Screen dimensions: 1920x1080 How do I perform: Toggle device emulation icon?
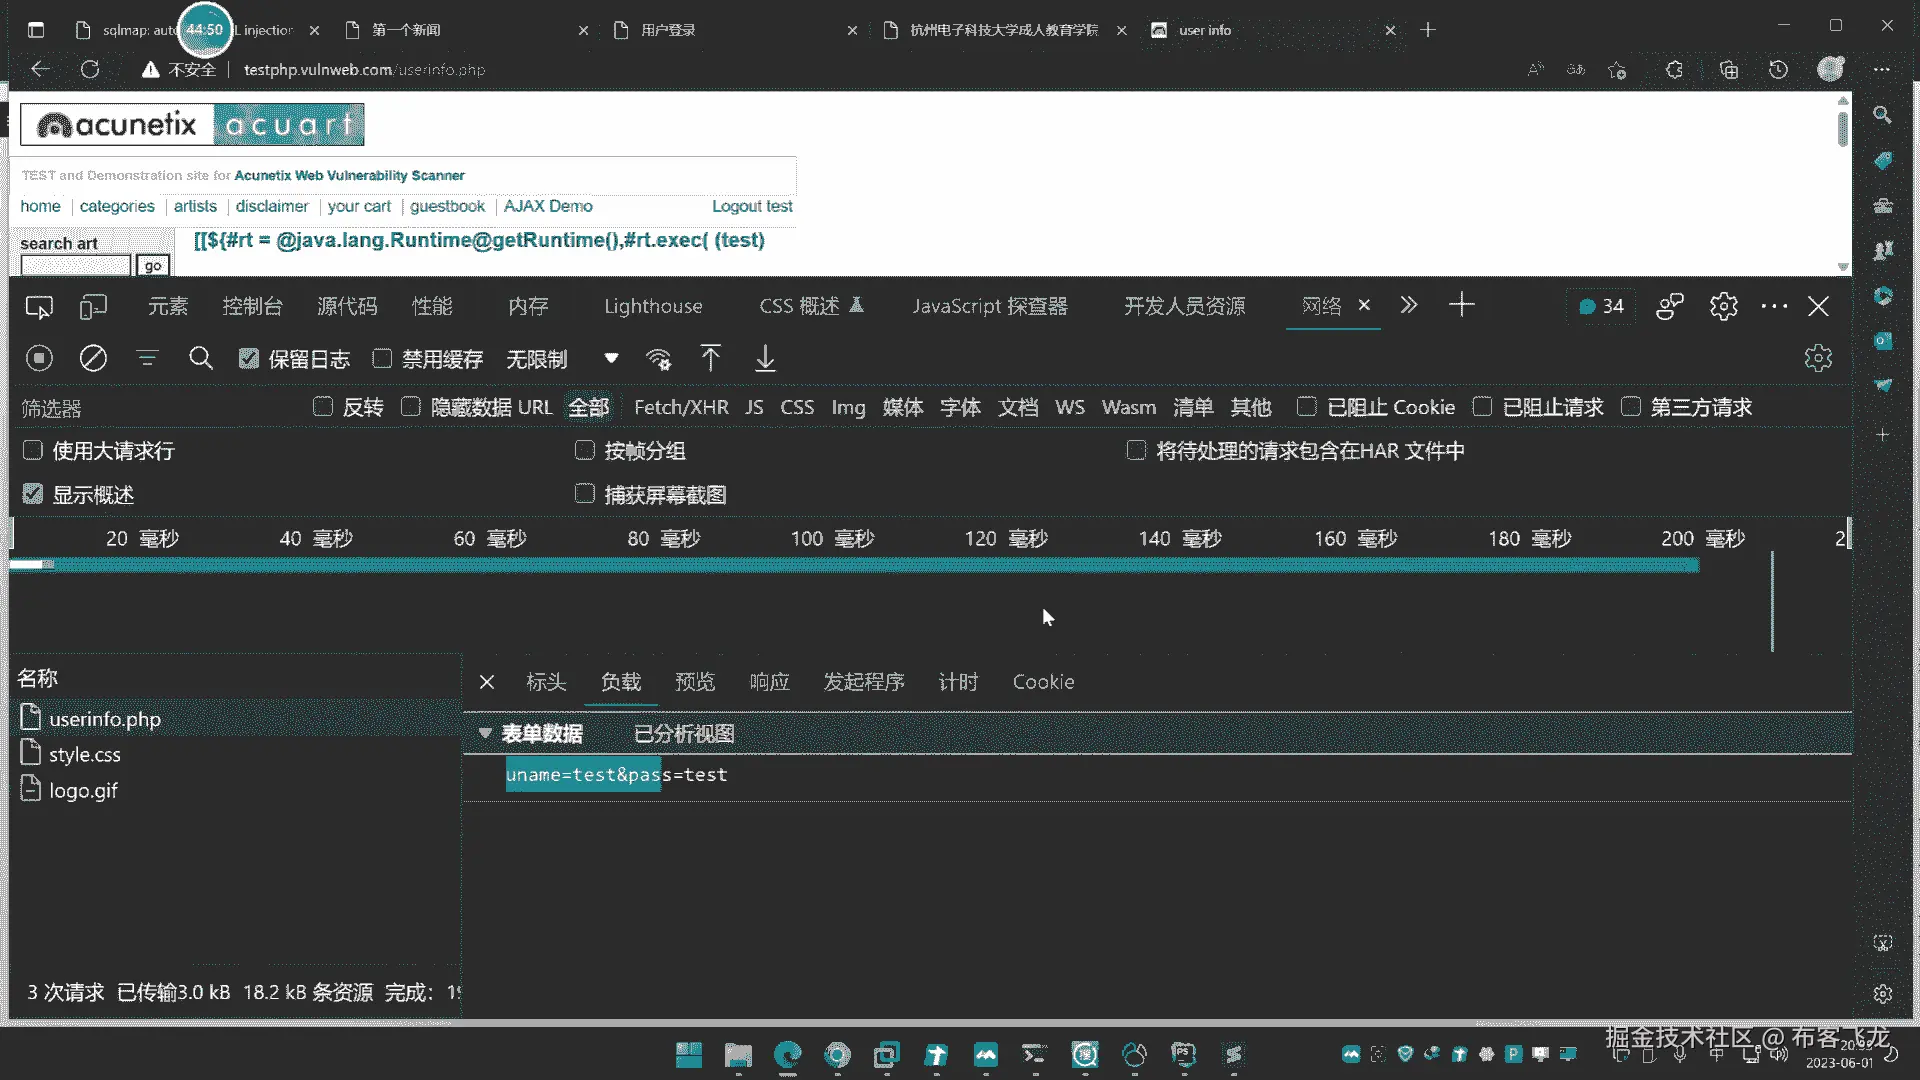point(92,306)
